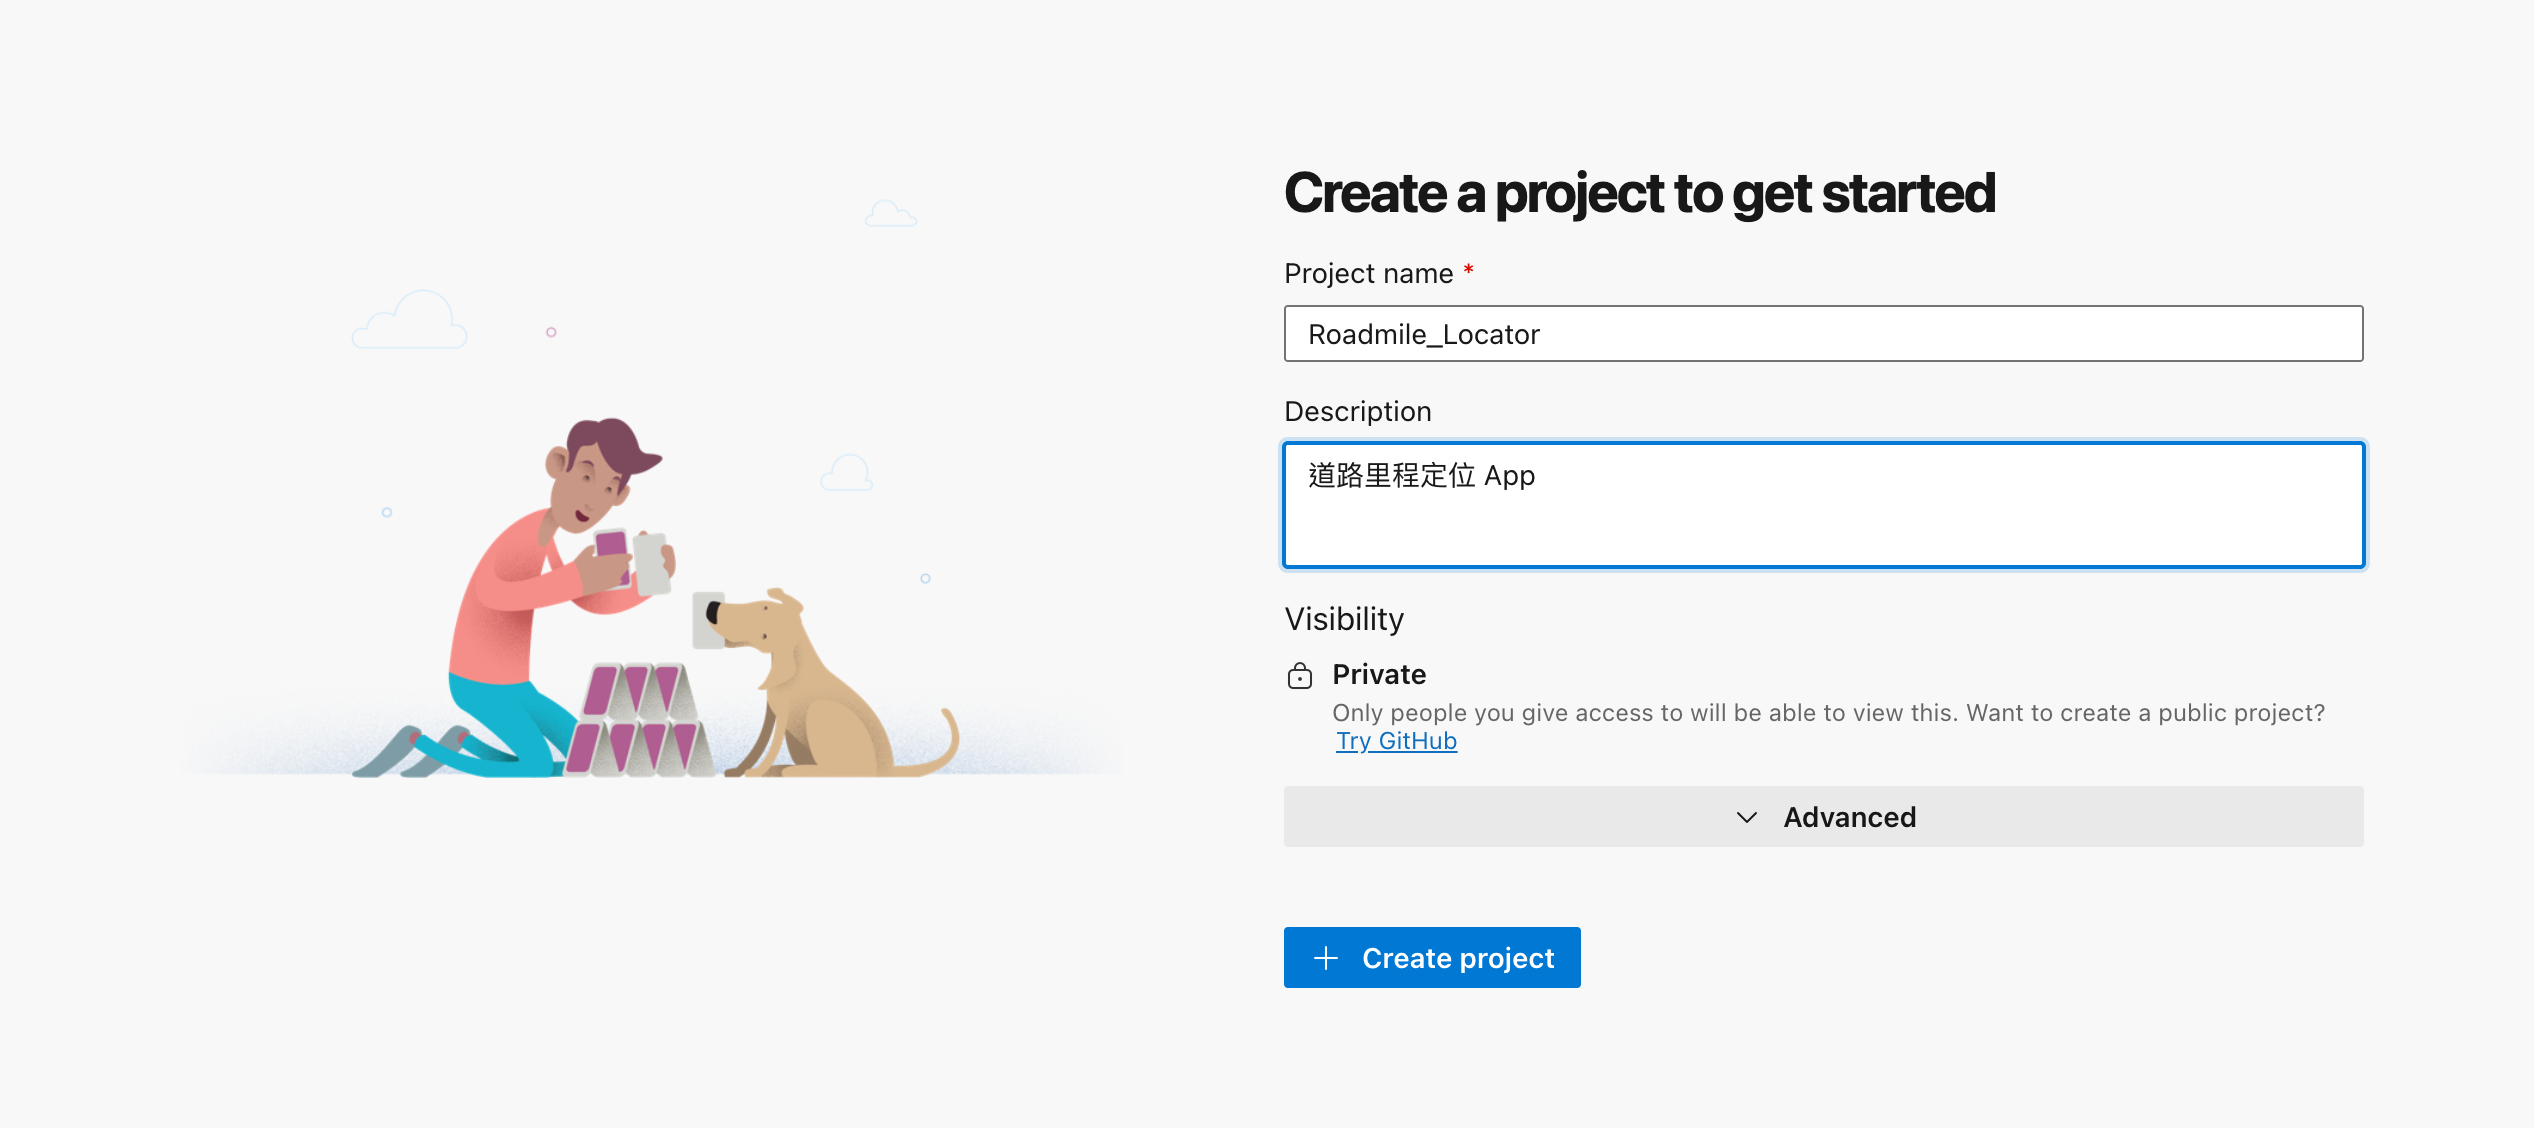The image size is (2534, 1128).
Task: Click the red required asterisk
Action: pyautogui.click(x=1468, y=270)
